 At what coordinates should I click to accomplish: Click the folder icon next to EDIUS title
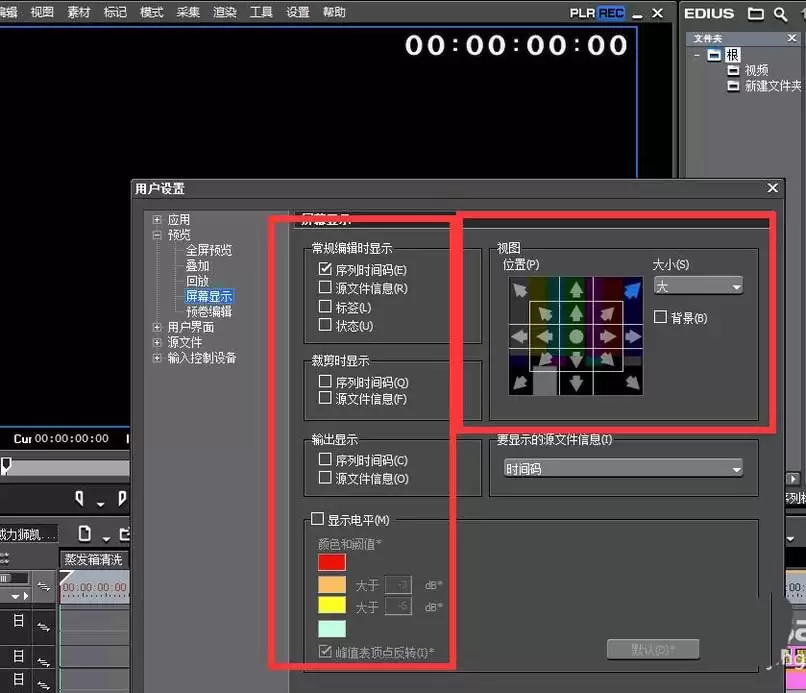pyautogui.click(x=755, y=13)
